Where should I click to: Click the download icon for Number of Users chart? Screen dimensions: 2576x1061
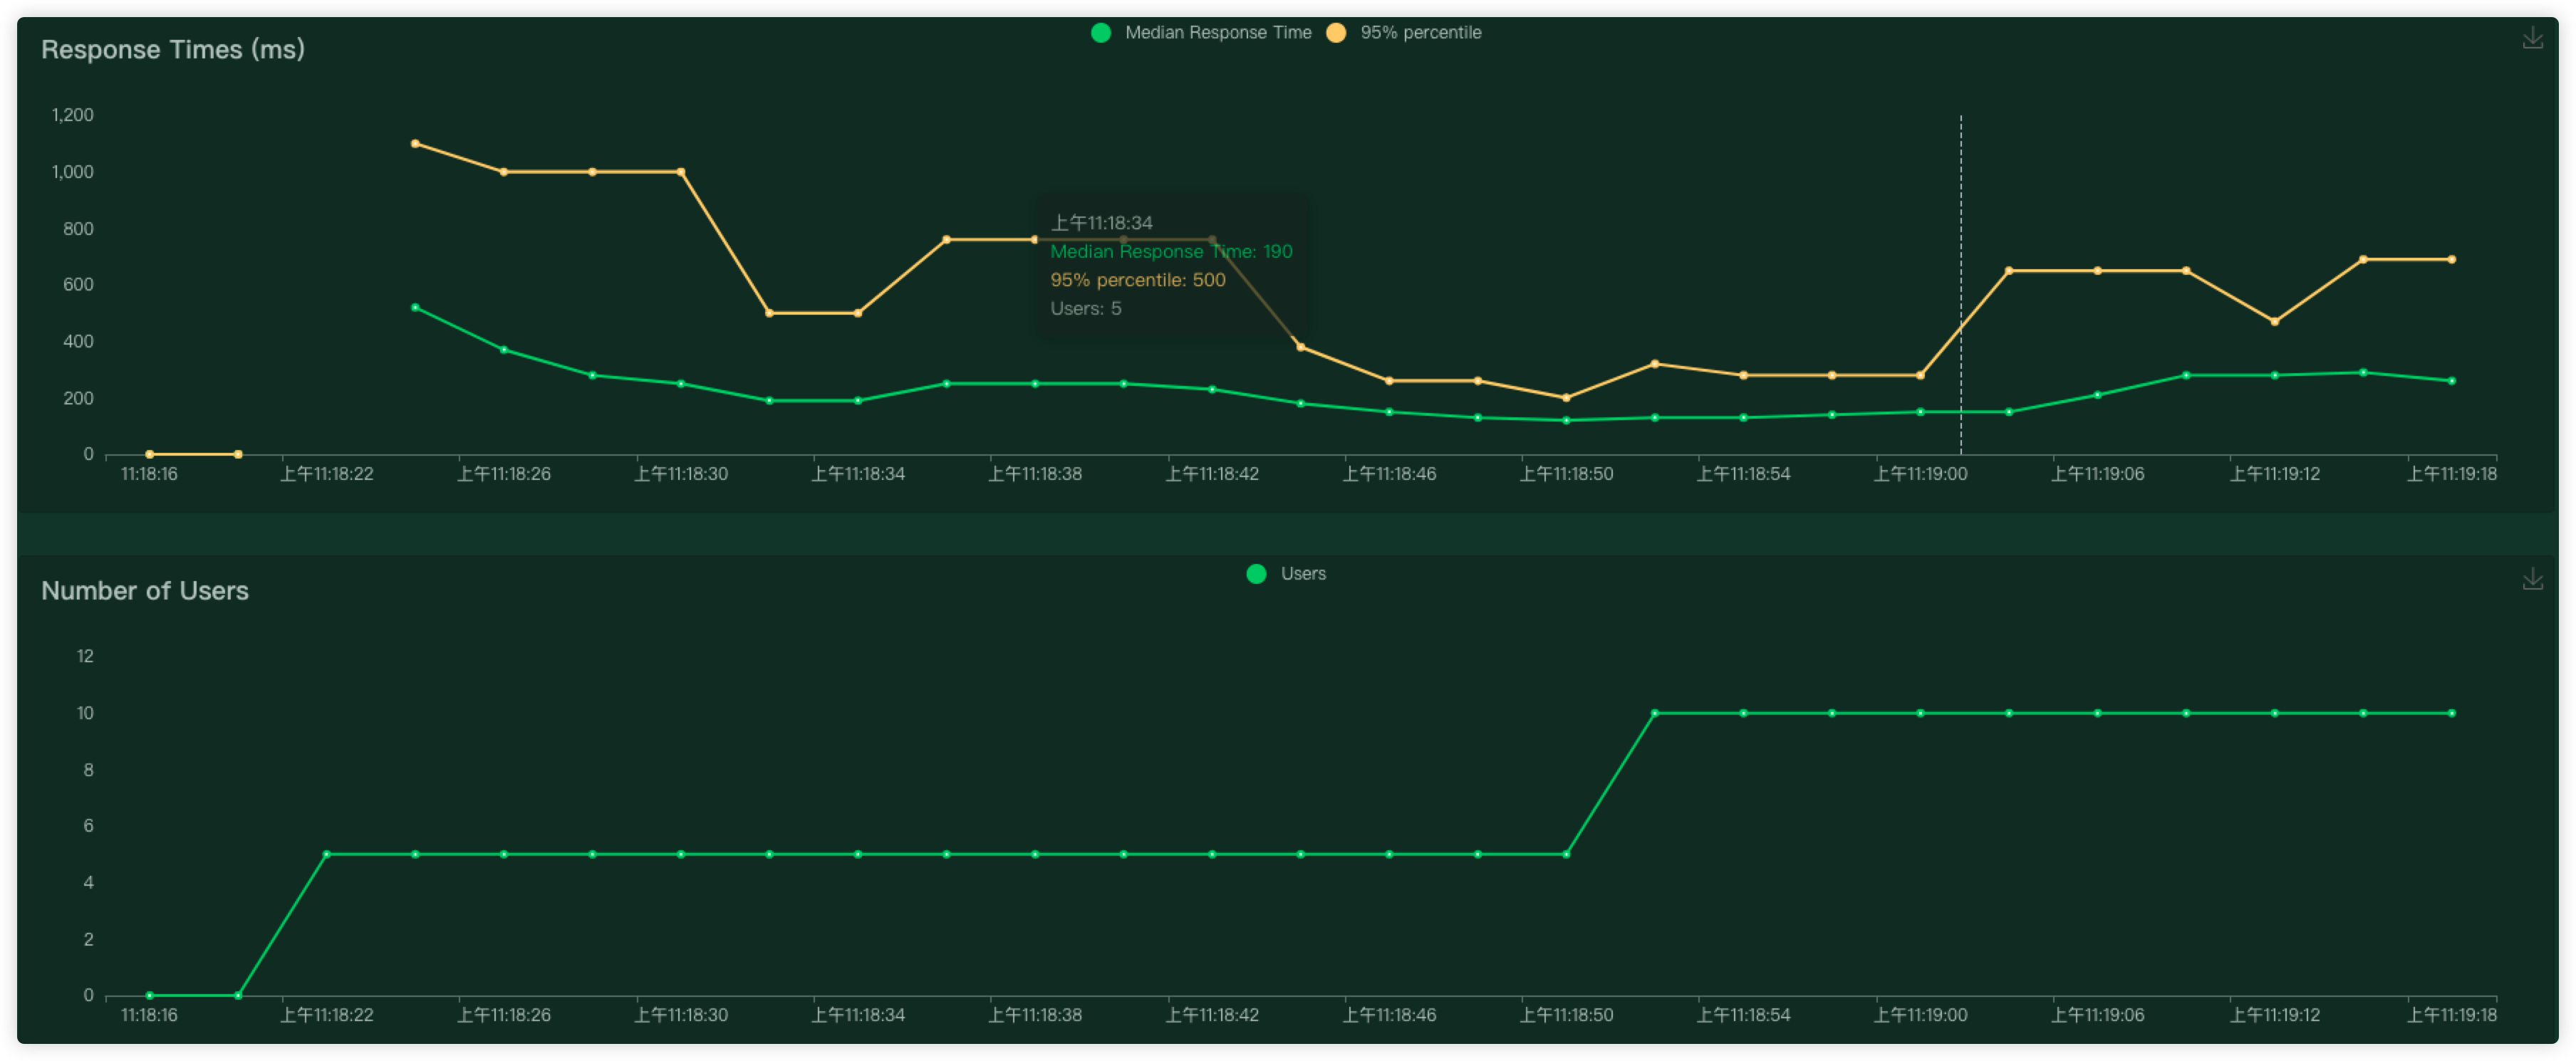pos(2534,578)
